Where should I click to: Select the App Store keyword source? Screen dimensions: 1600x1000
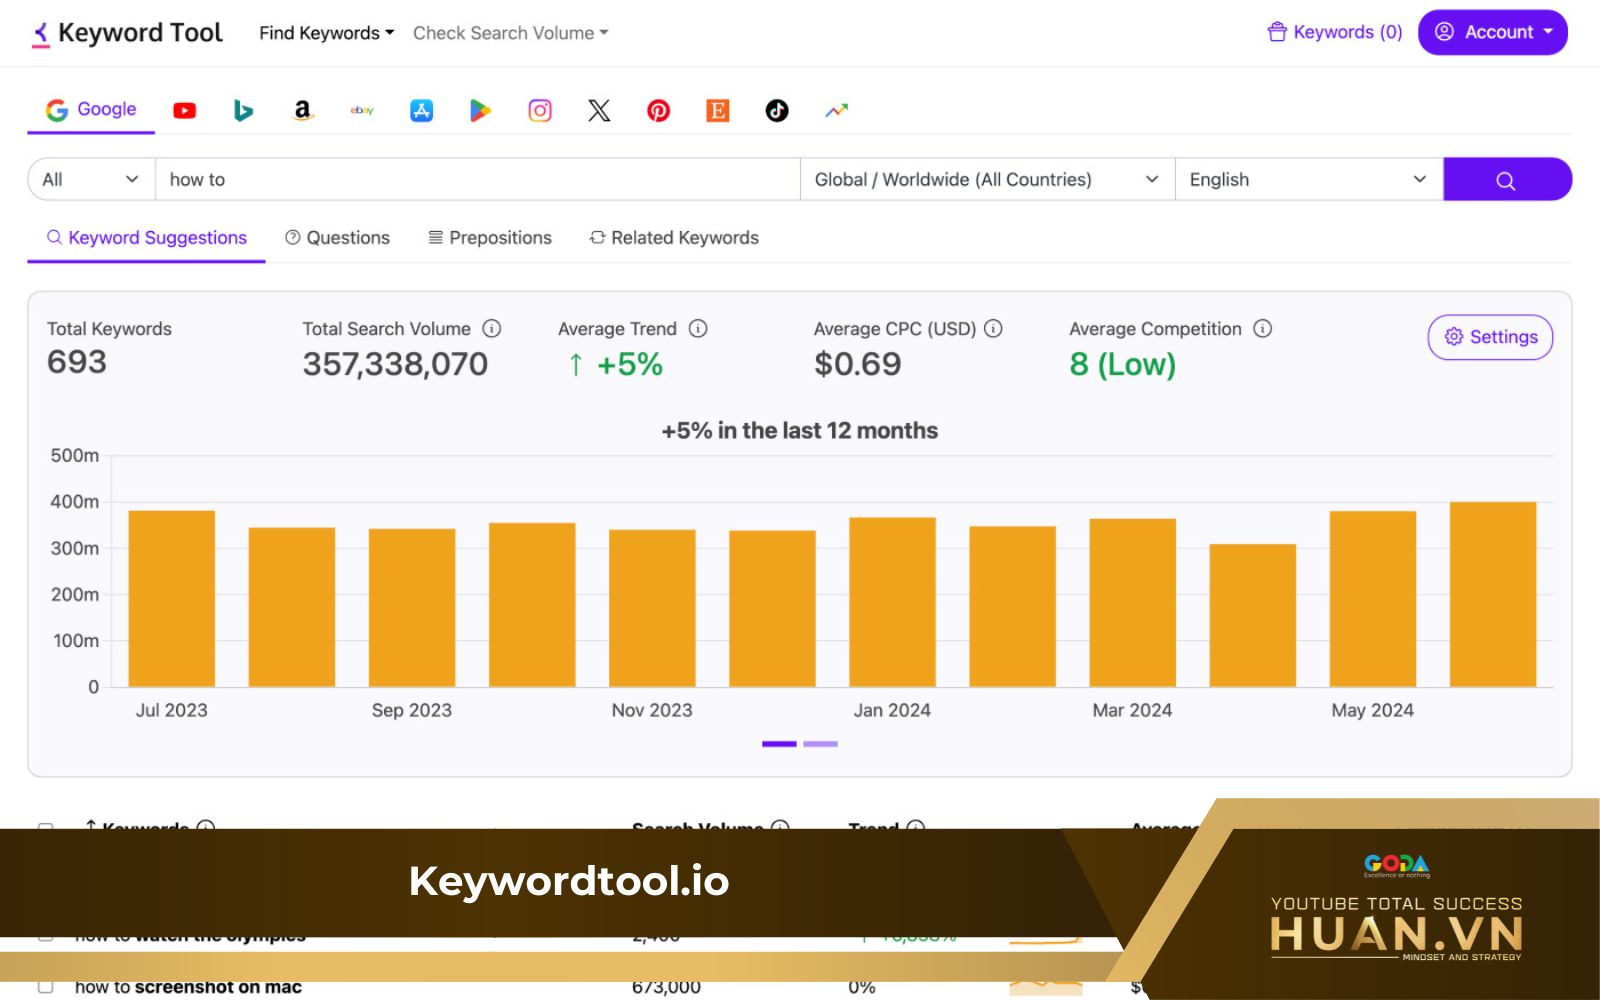pyautogui.click(x=421, y=111)
